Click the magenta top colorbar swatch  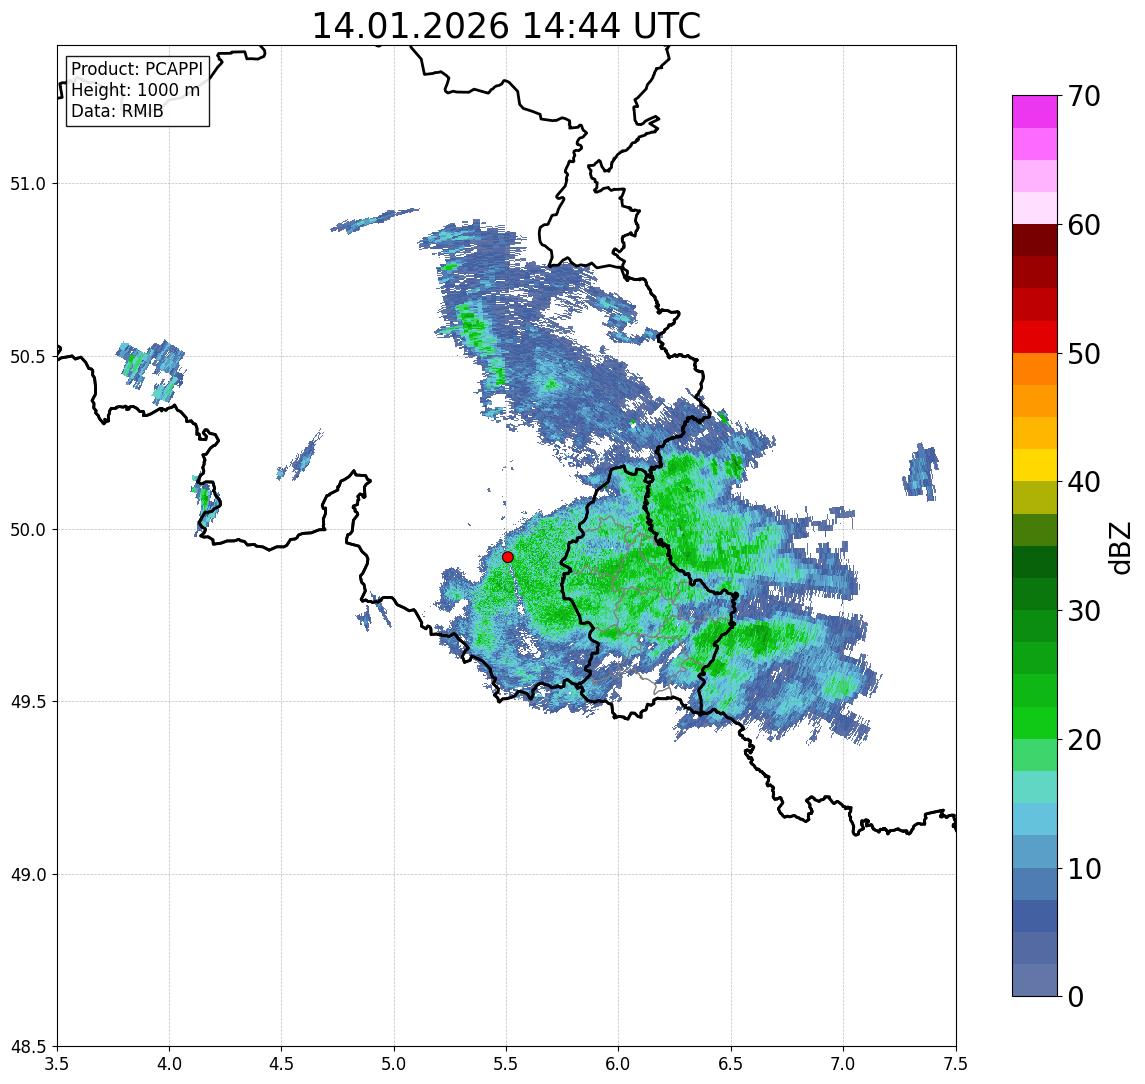pos(1035,112)
